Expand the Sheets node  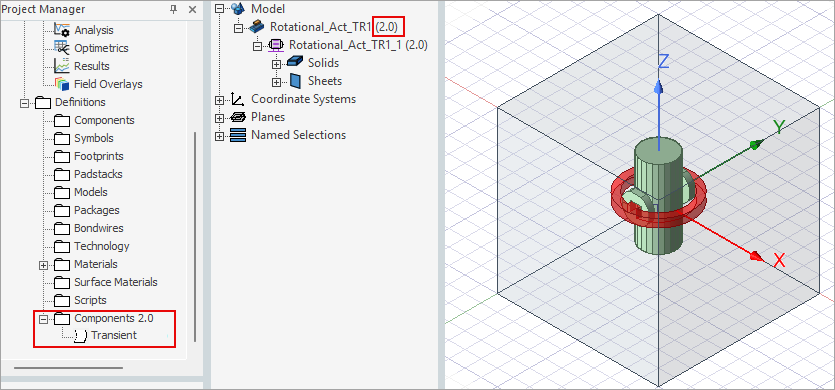point(276,82)
